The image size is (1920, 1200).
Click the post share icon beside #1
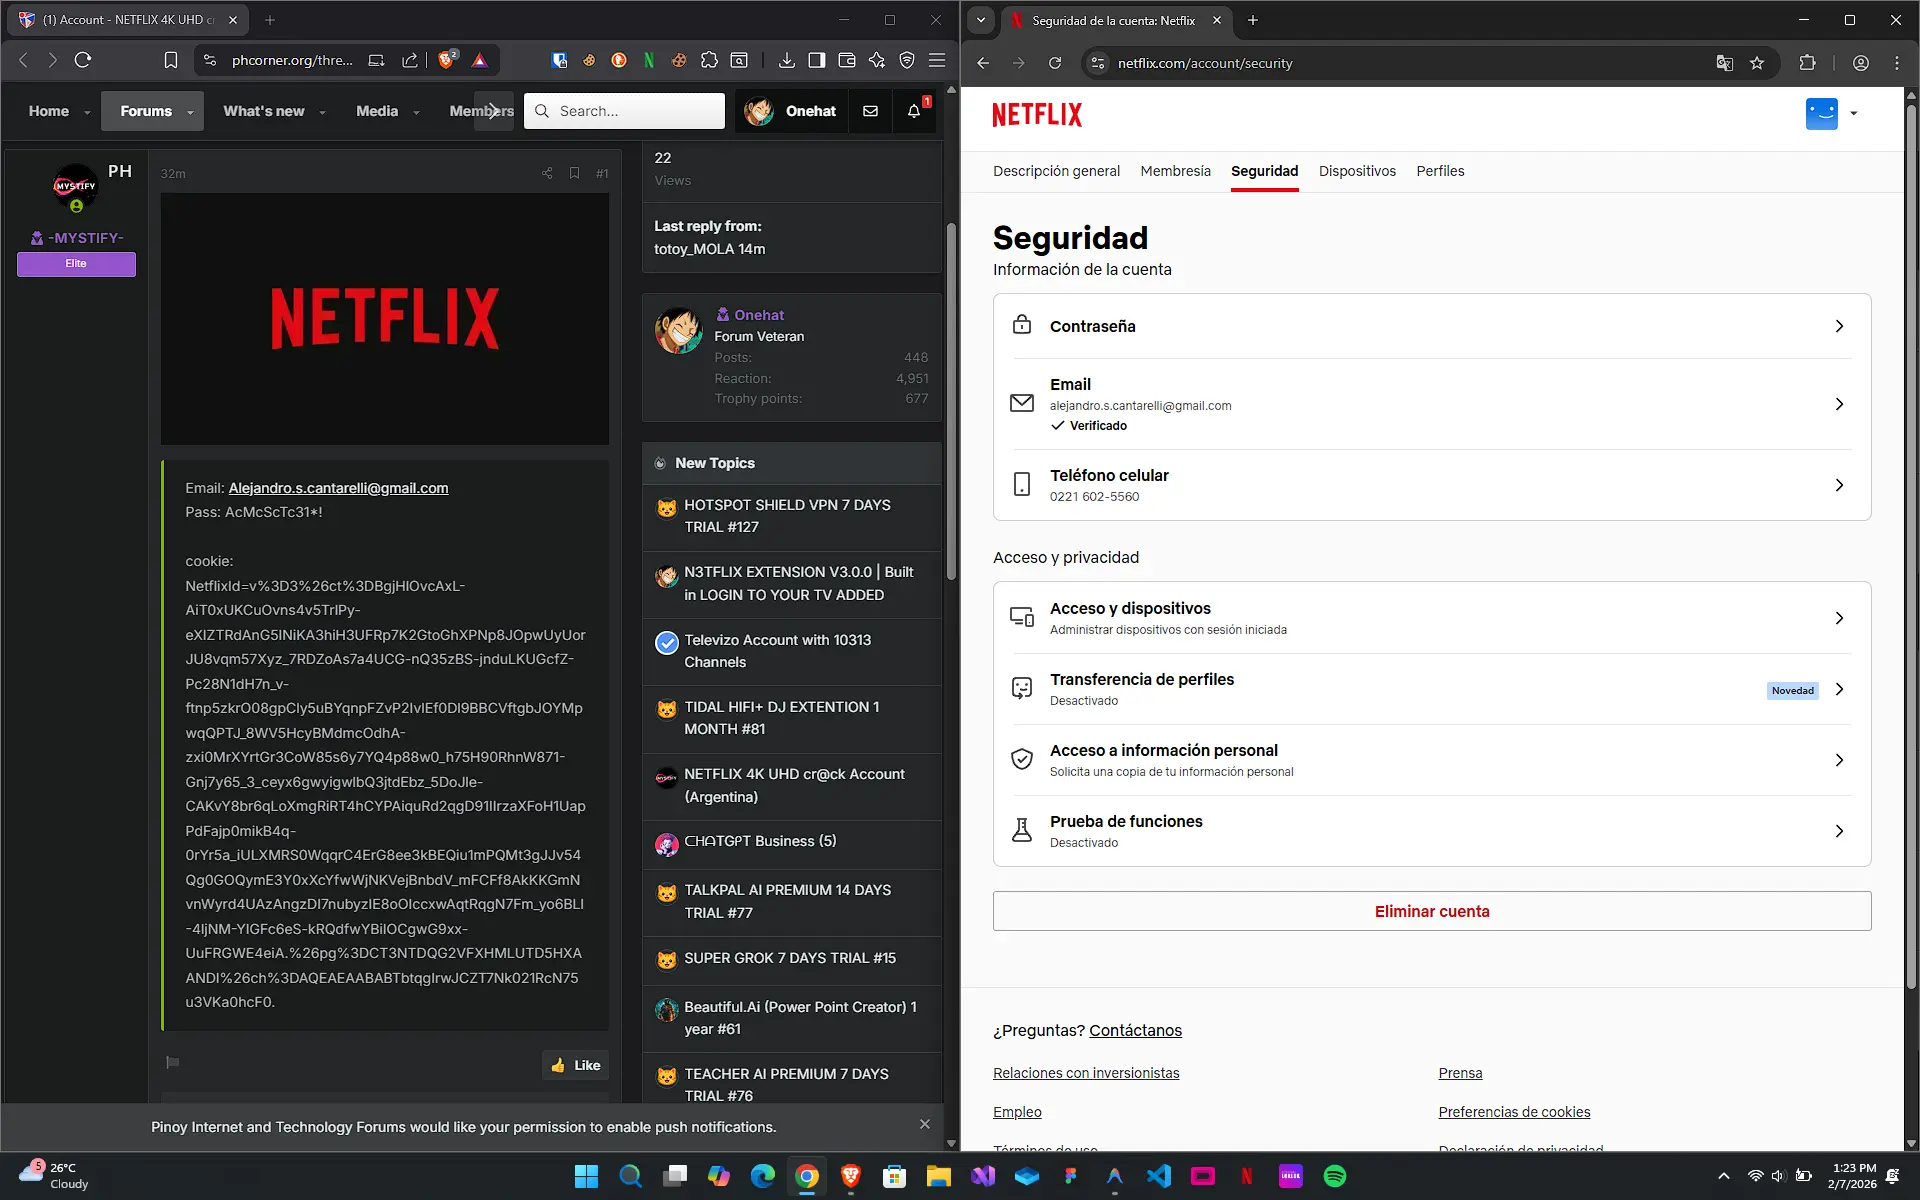547,173
